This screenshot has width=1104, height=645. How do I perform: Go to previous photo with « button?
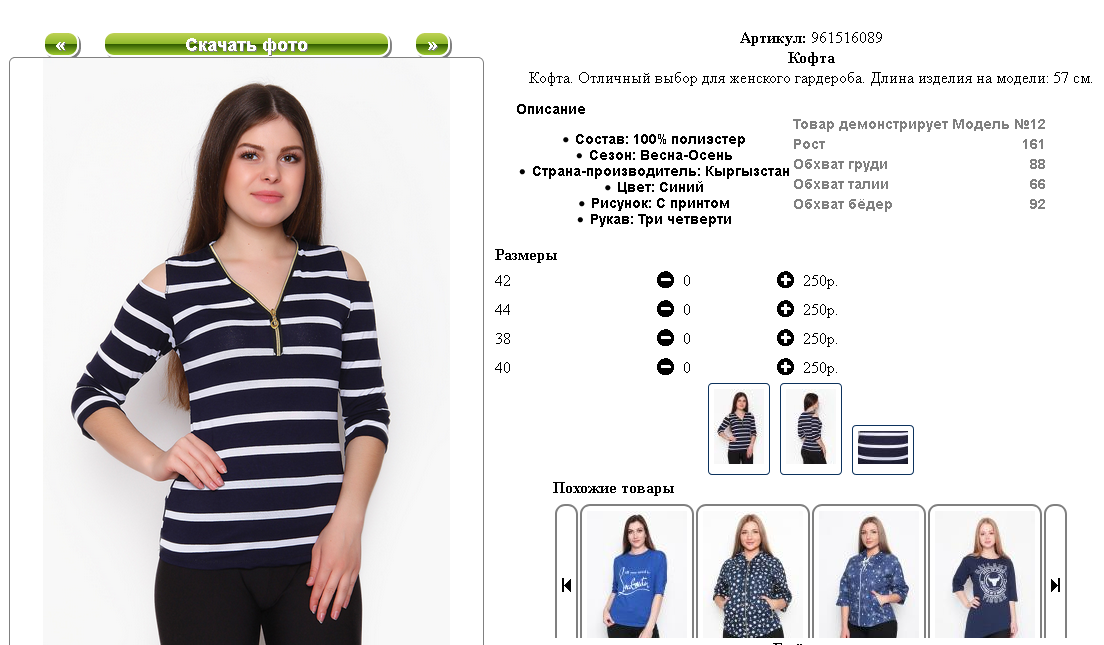pos(62,45)
